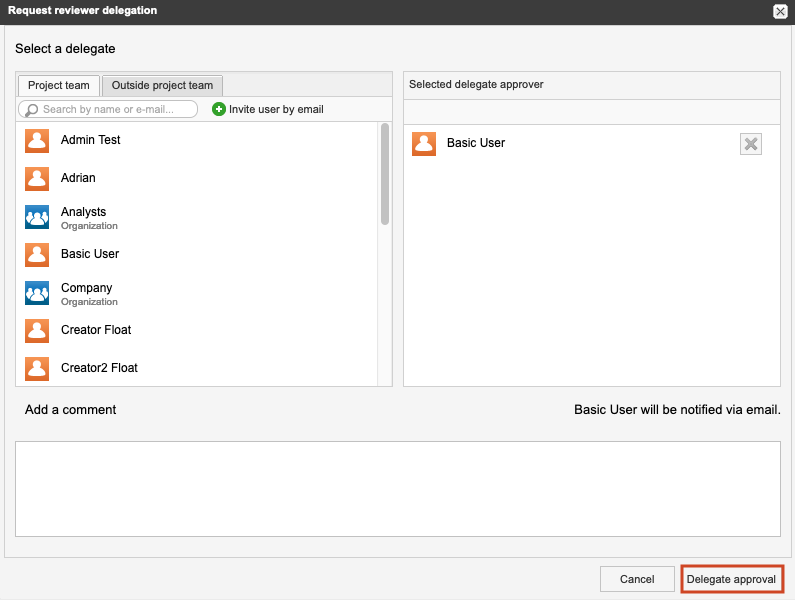Open Invite user by email link

(276, 109)
